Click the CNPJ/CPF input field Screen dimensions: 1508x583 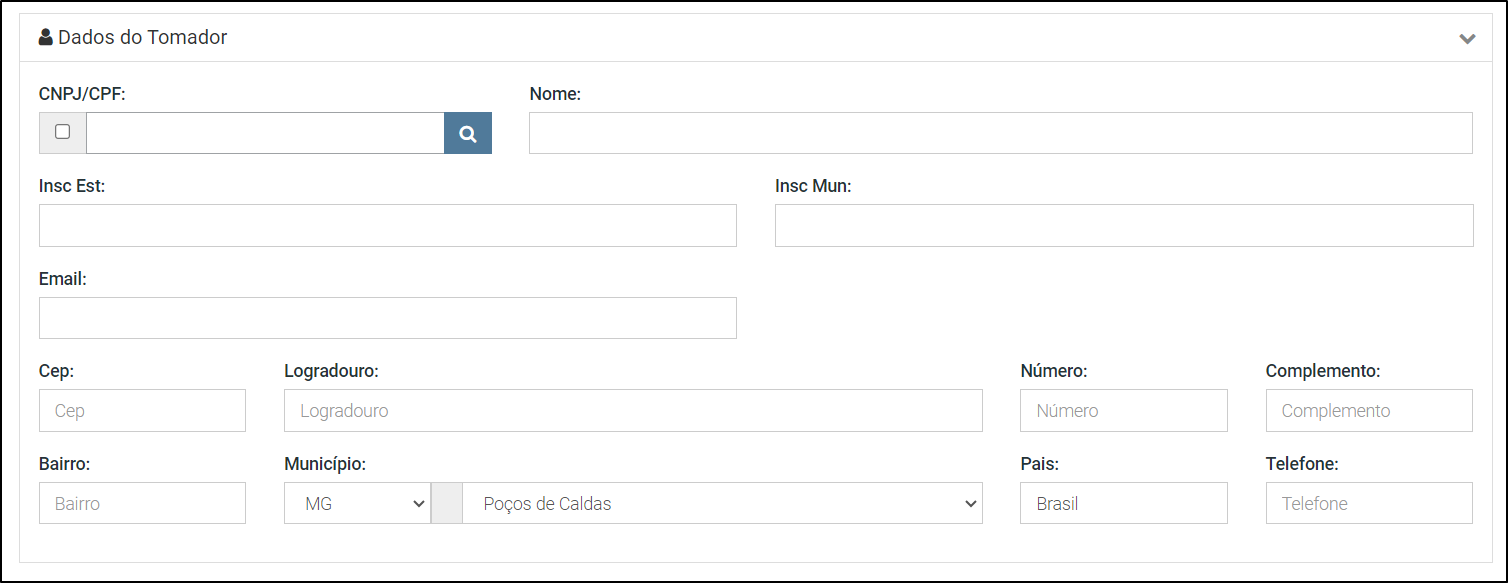(x=265, y=133)
